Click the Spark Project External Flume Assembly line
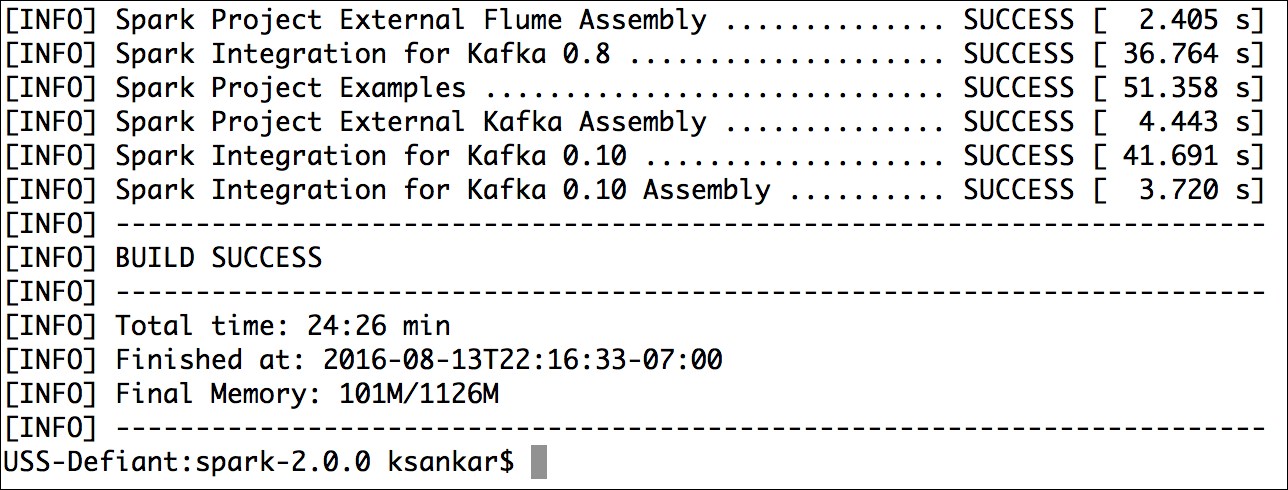 click(x=634, y=20)
